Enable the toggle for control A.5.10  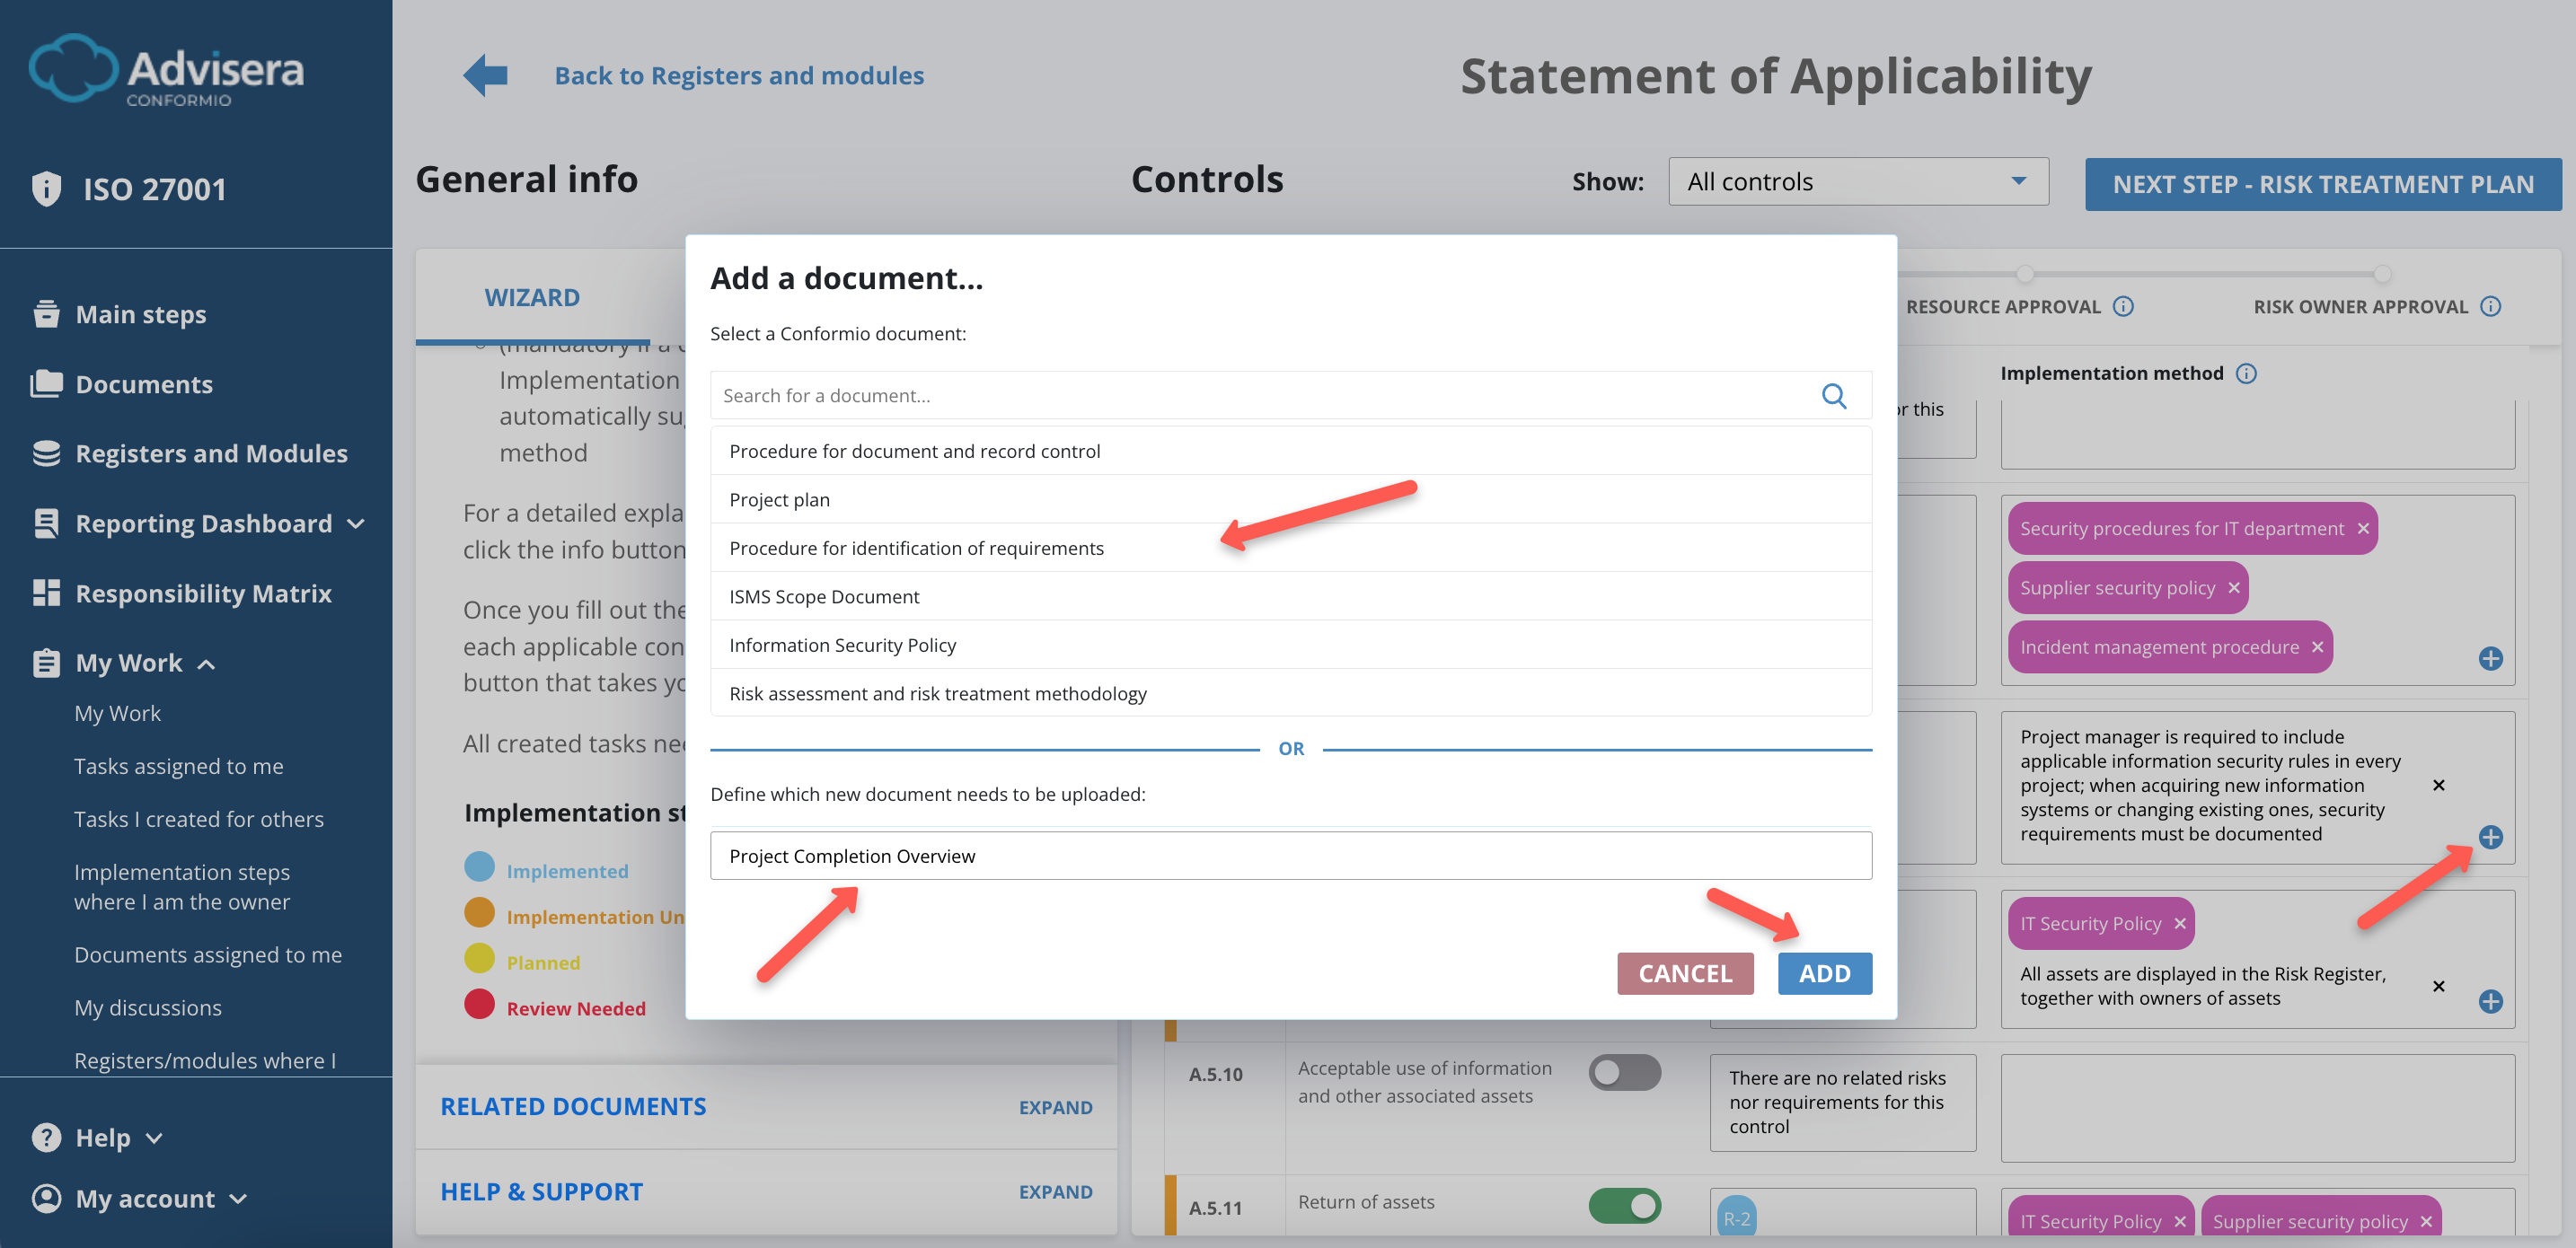[1624, 1071]
